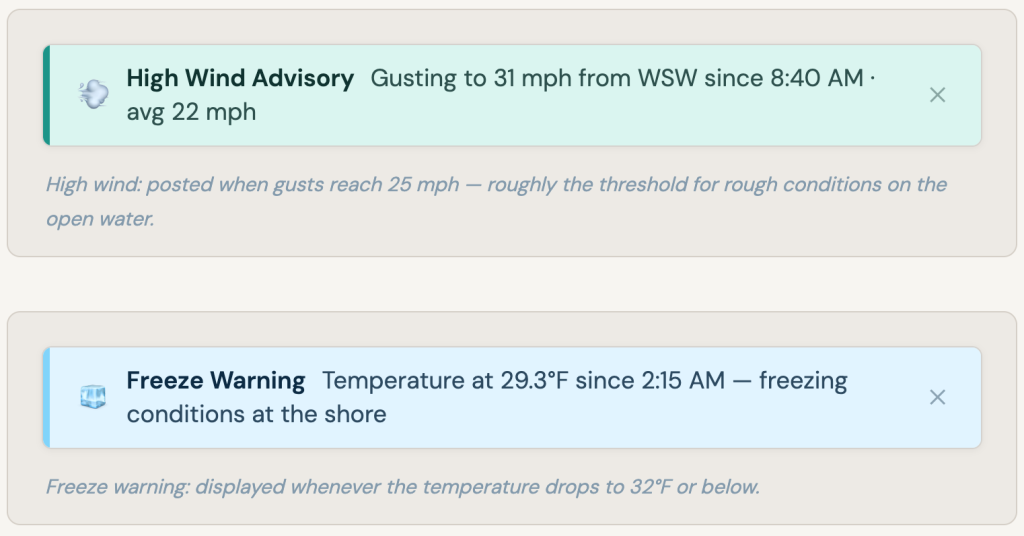The image size is (1024, 536).
Task: Select the Freeze Warning title
Action: (215, 381)
